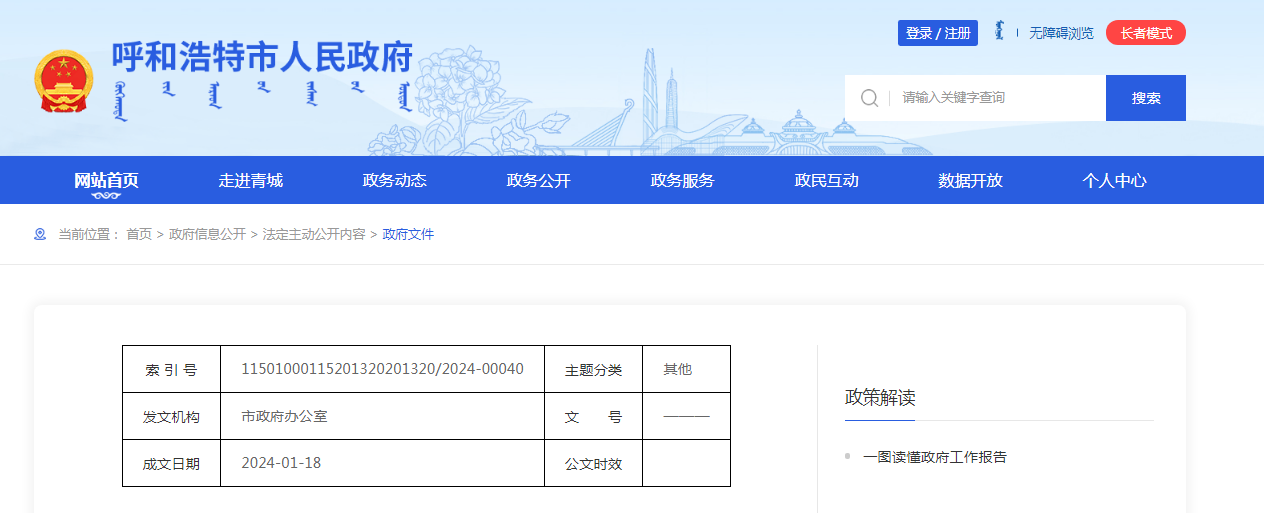Click the 索引号 label cell
The width and height of the screenshot is (1264, 513).
coord(171,370)
